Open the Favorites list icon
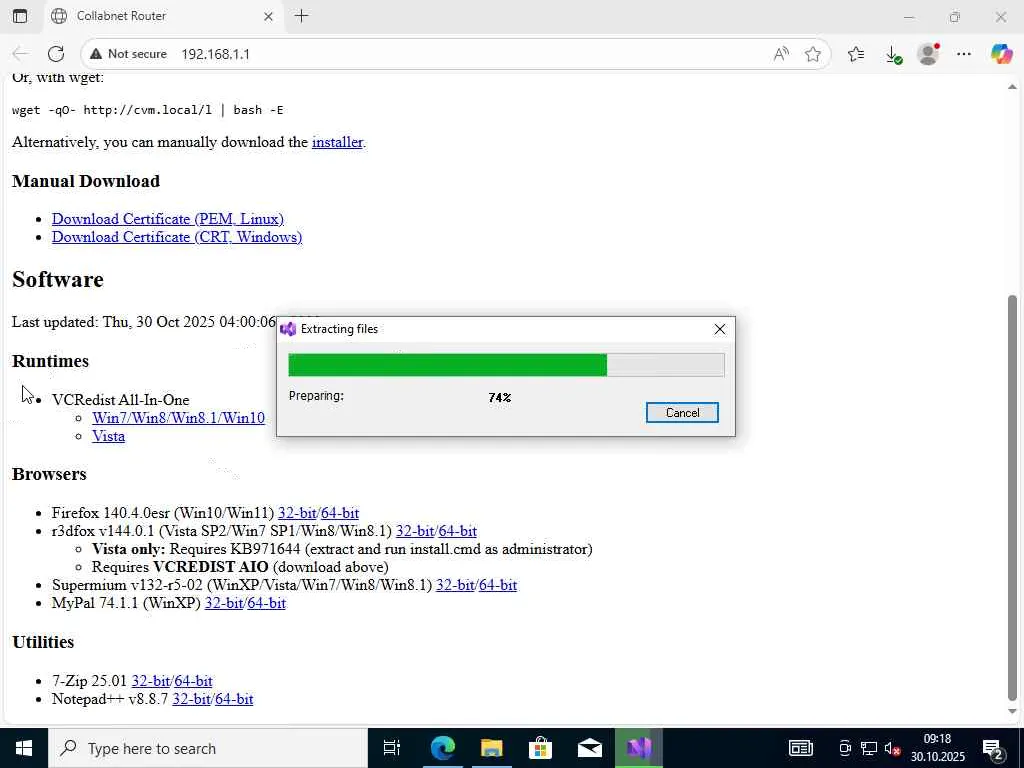This screenshot has height=768, width=1024. 856,54
